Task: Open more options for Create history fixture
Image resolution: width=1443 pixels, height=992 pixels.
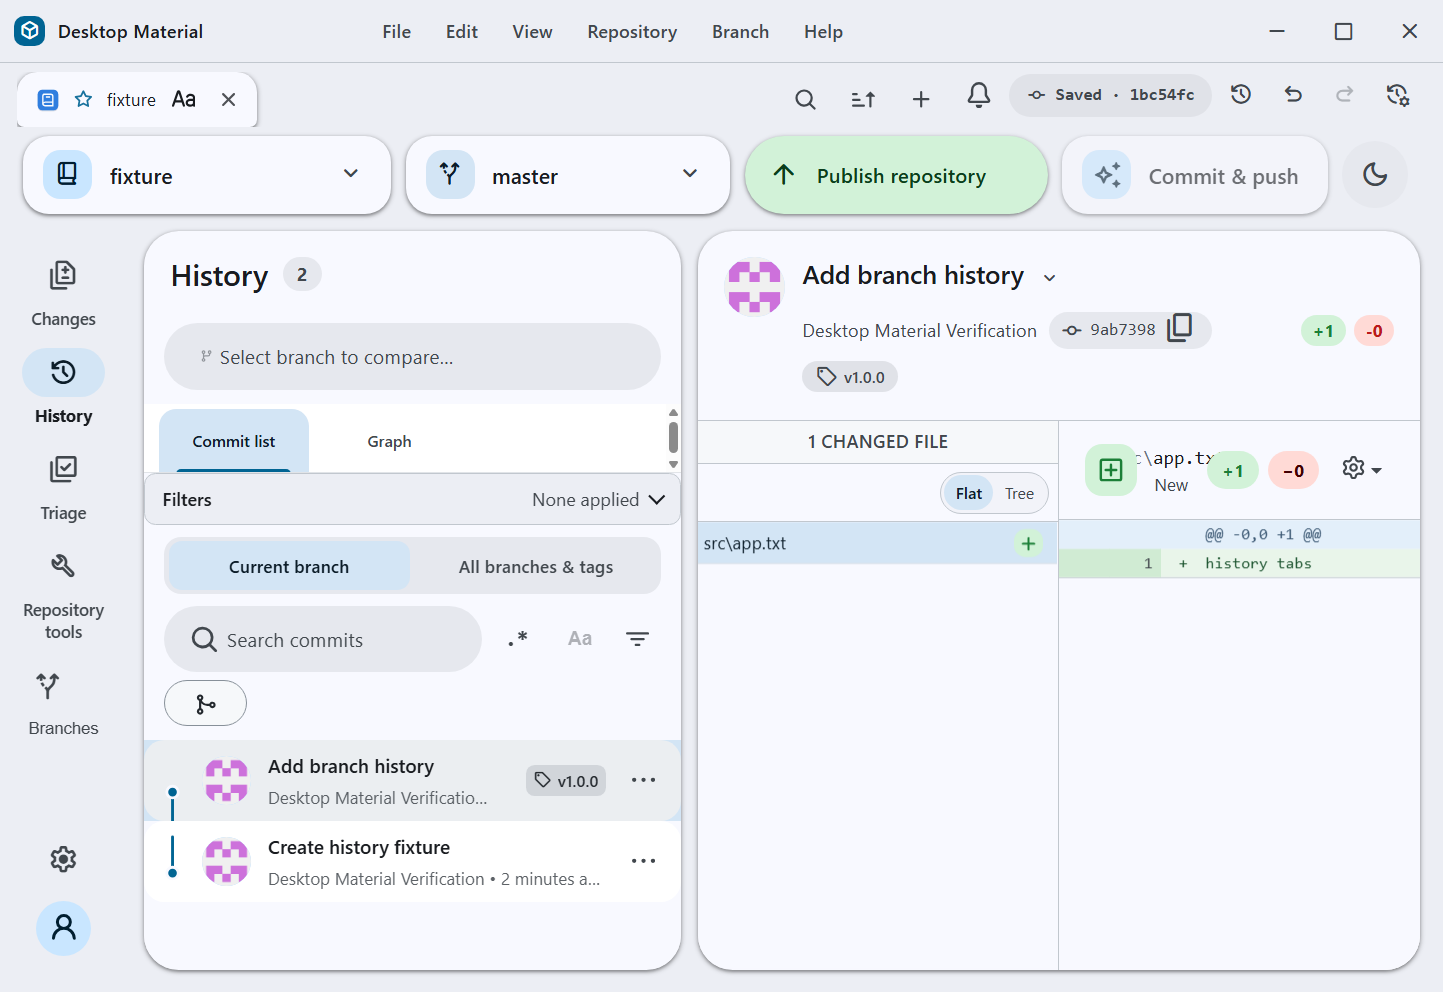Action: click(643, 861)
